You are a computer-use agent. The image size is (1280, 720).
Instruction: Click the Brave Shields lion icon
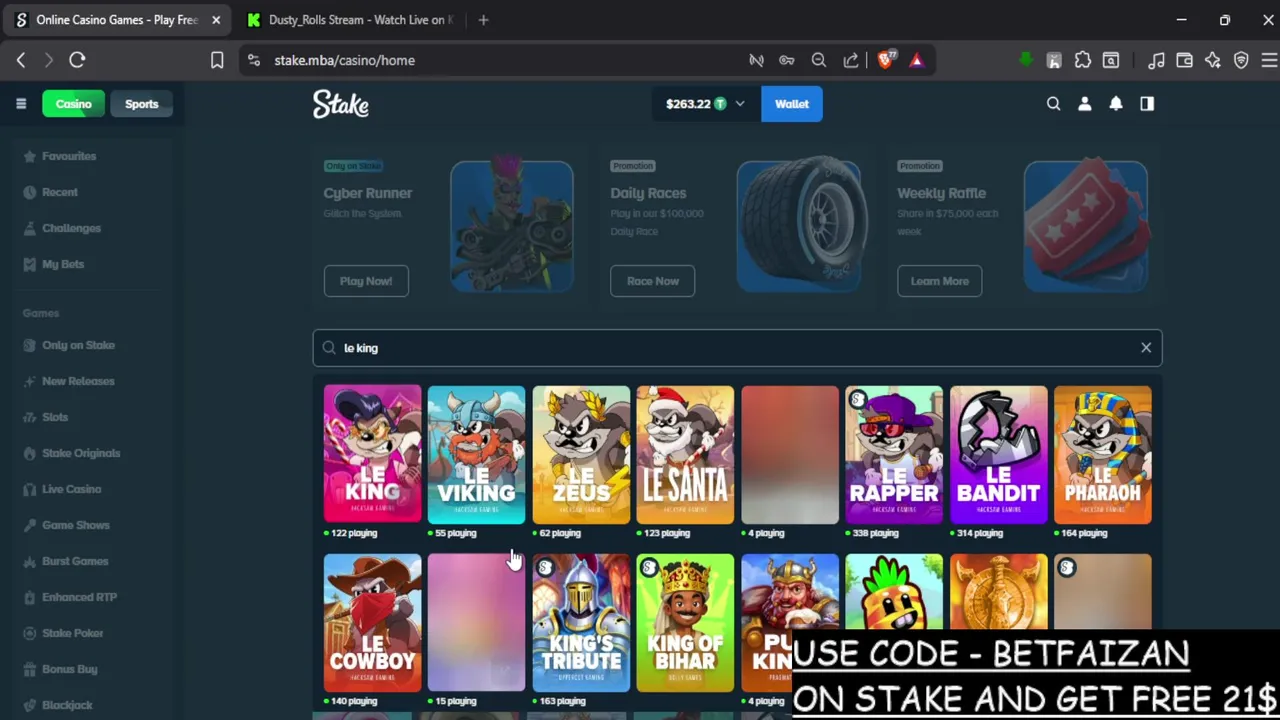click(x=886, y=60)
